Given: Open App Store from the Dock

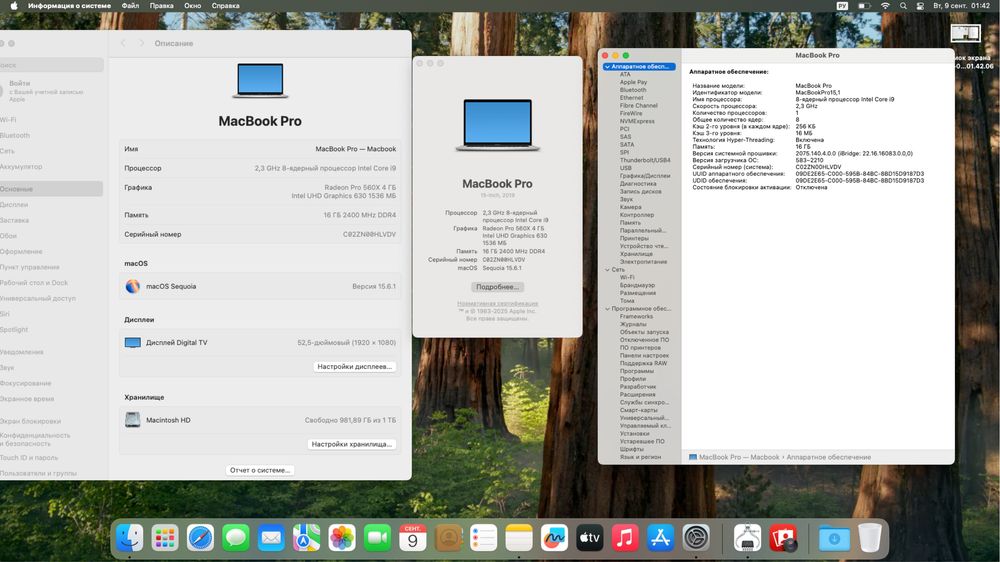Looking at the screenshot, I should (x=661, y=538).
